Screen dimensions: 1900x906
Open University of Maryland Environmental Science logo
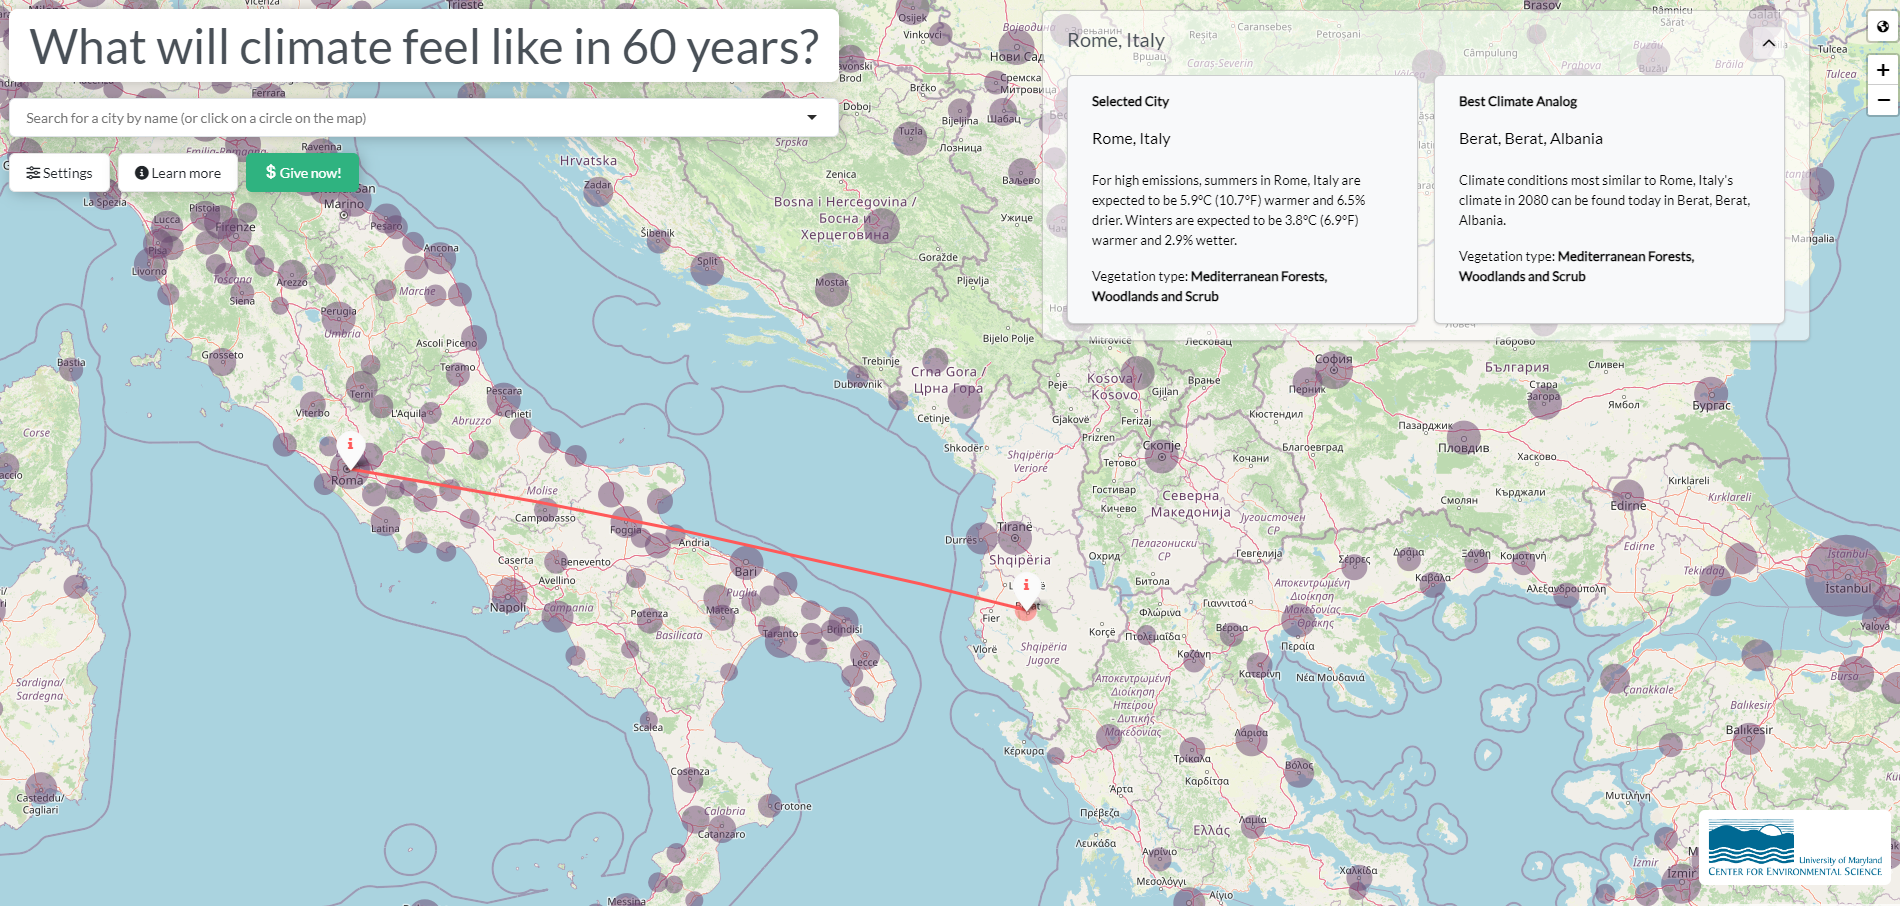pos(1795,848)
